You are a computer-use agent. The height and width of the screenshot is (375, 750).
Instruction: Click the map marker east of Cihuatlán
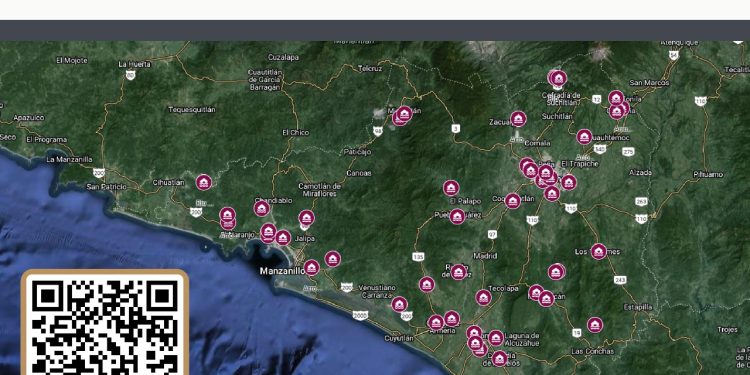coord(204,182)
